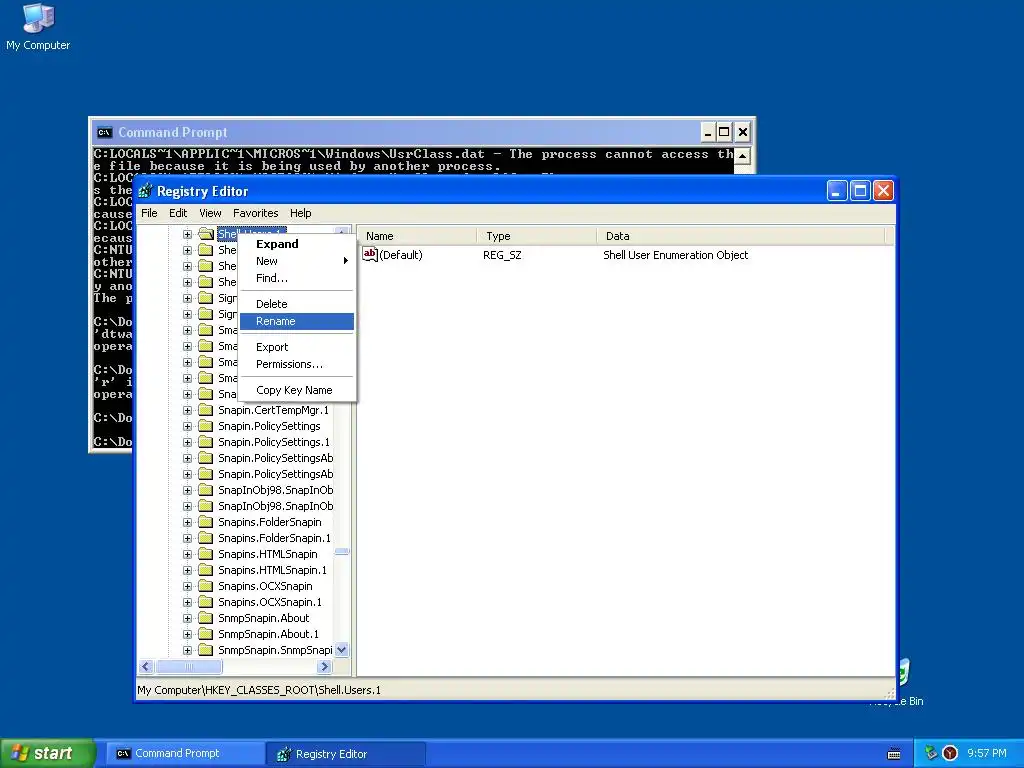Click tree vertical scrollbar down arrow
Image resolution: width=1024 pixels, height=768 pixels.
coord(342,650)
